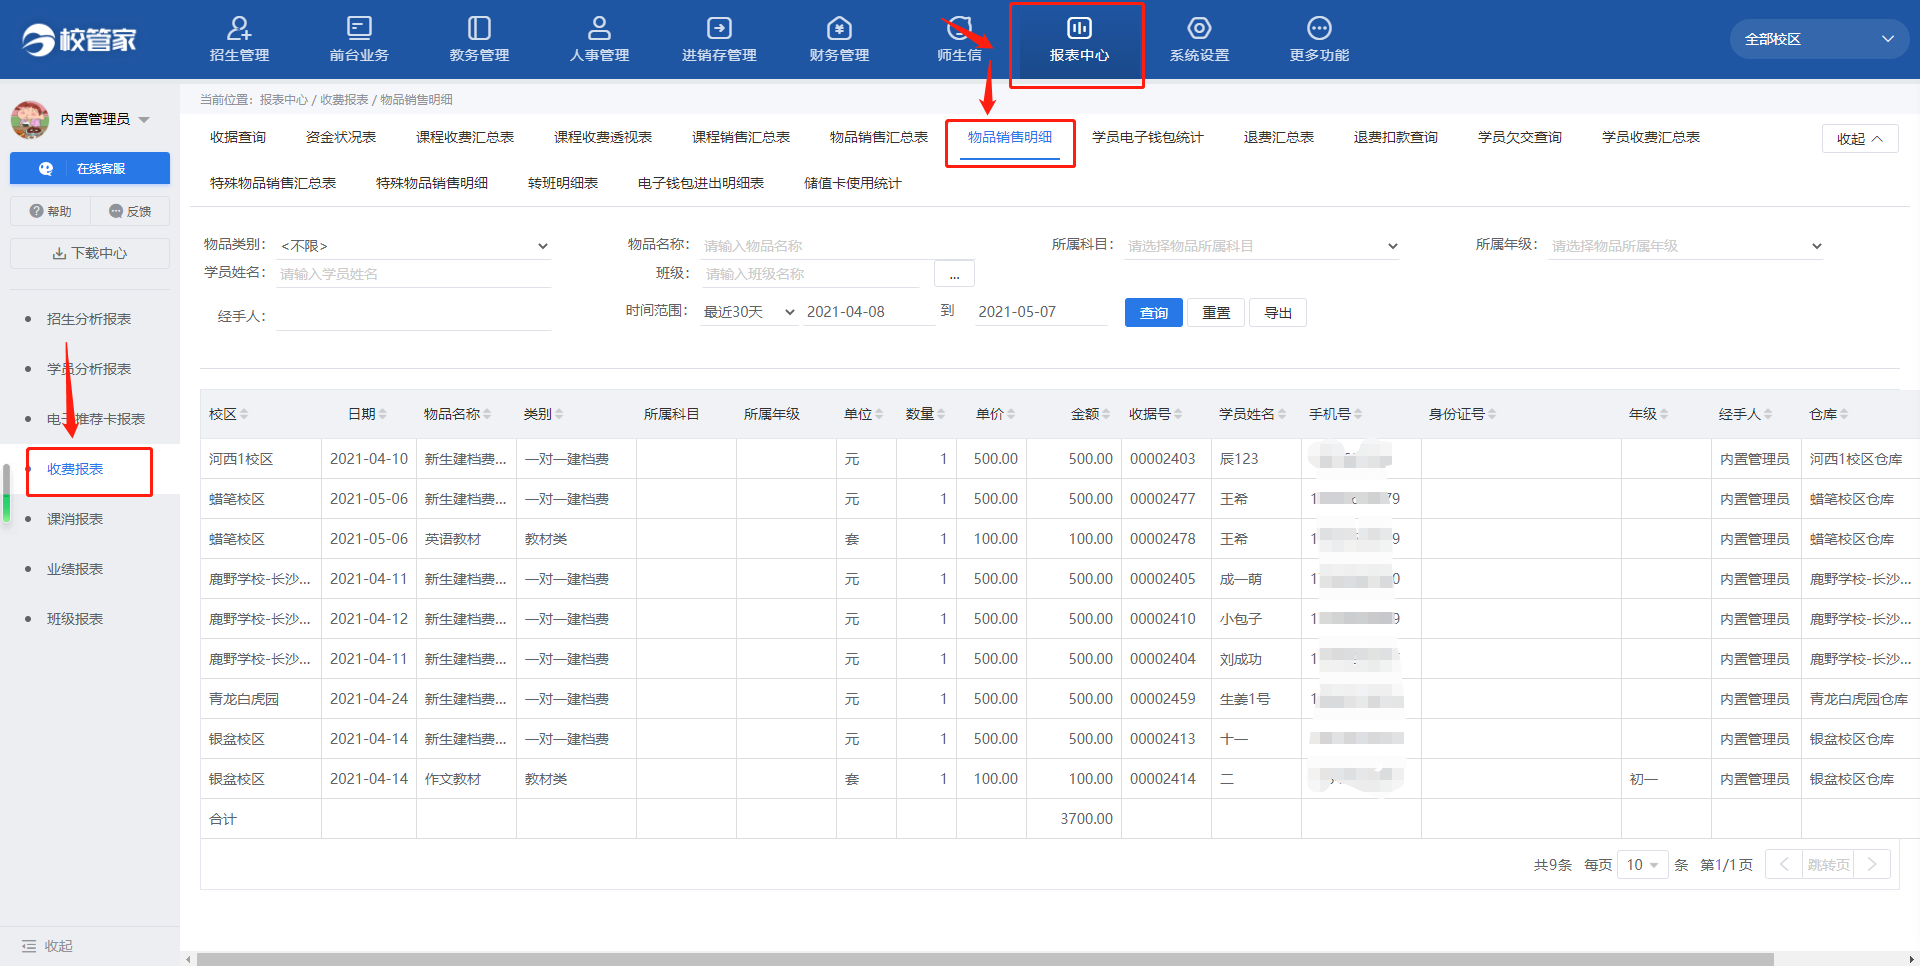Sort by 单价 column
This screenshot has height=966, width=1920.
coord(995,414)
